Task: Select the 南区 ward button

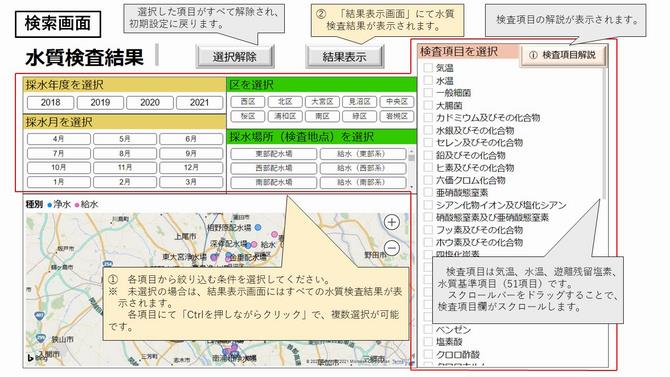Action: coord(322,116)
